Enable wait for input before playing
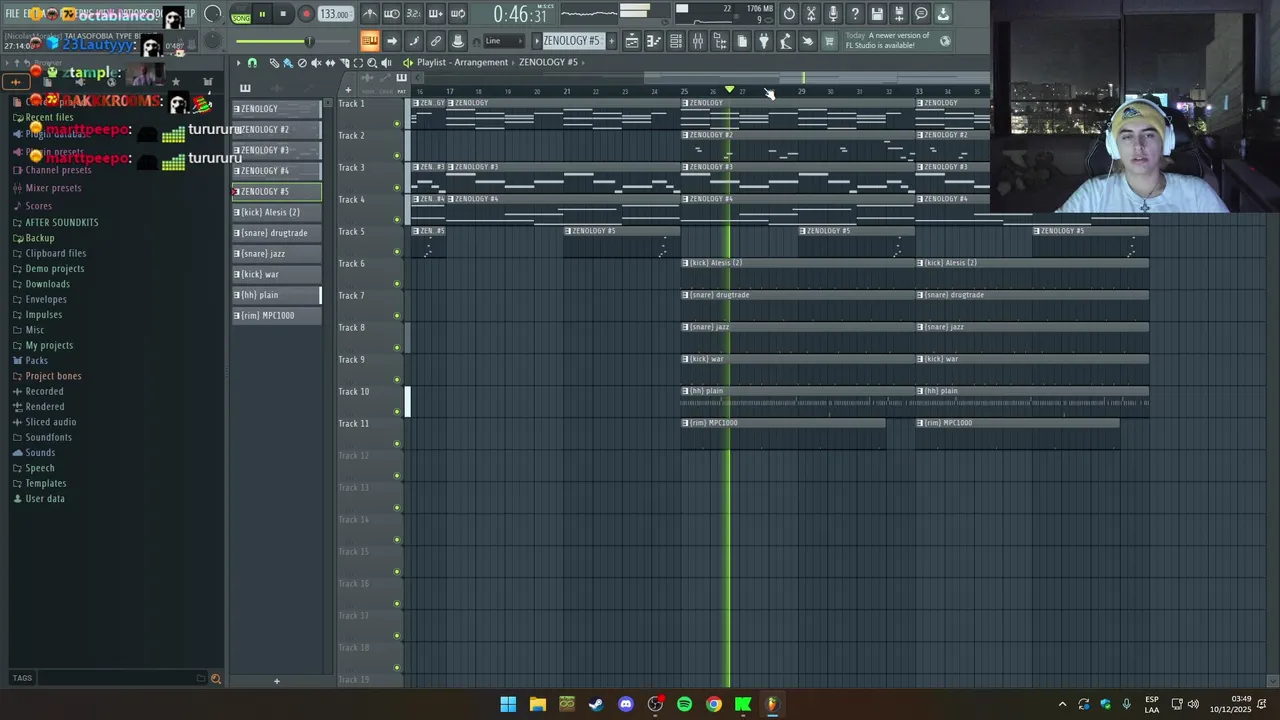This screenshot has width=1280, height=720. click(x=392, y=14)
